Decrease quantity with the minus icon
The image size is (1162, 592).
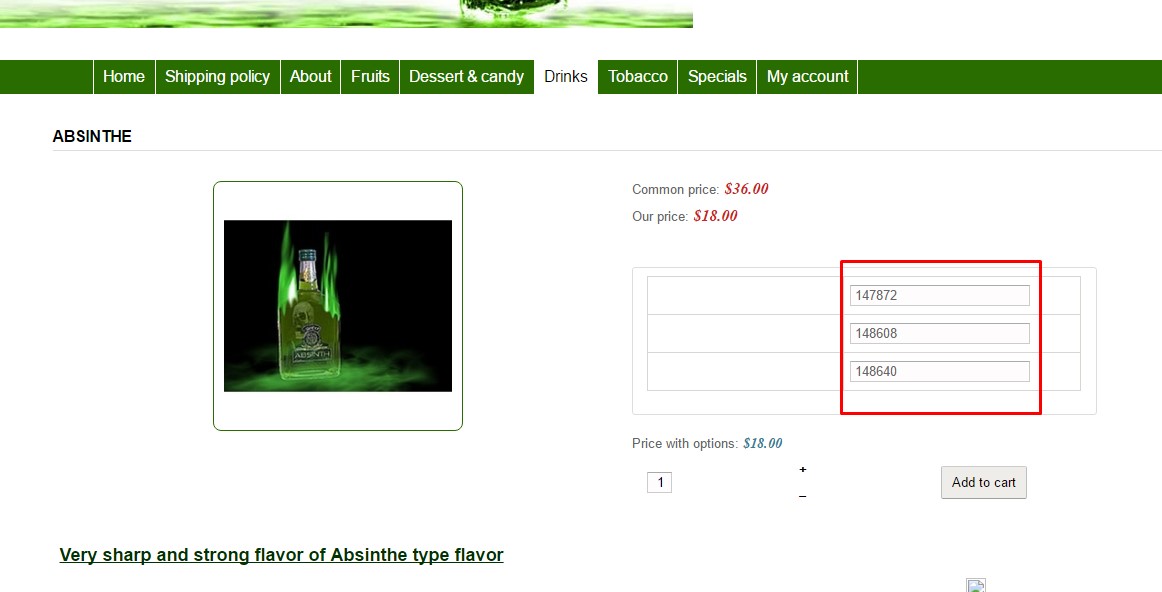coord(803,496)
